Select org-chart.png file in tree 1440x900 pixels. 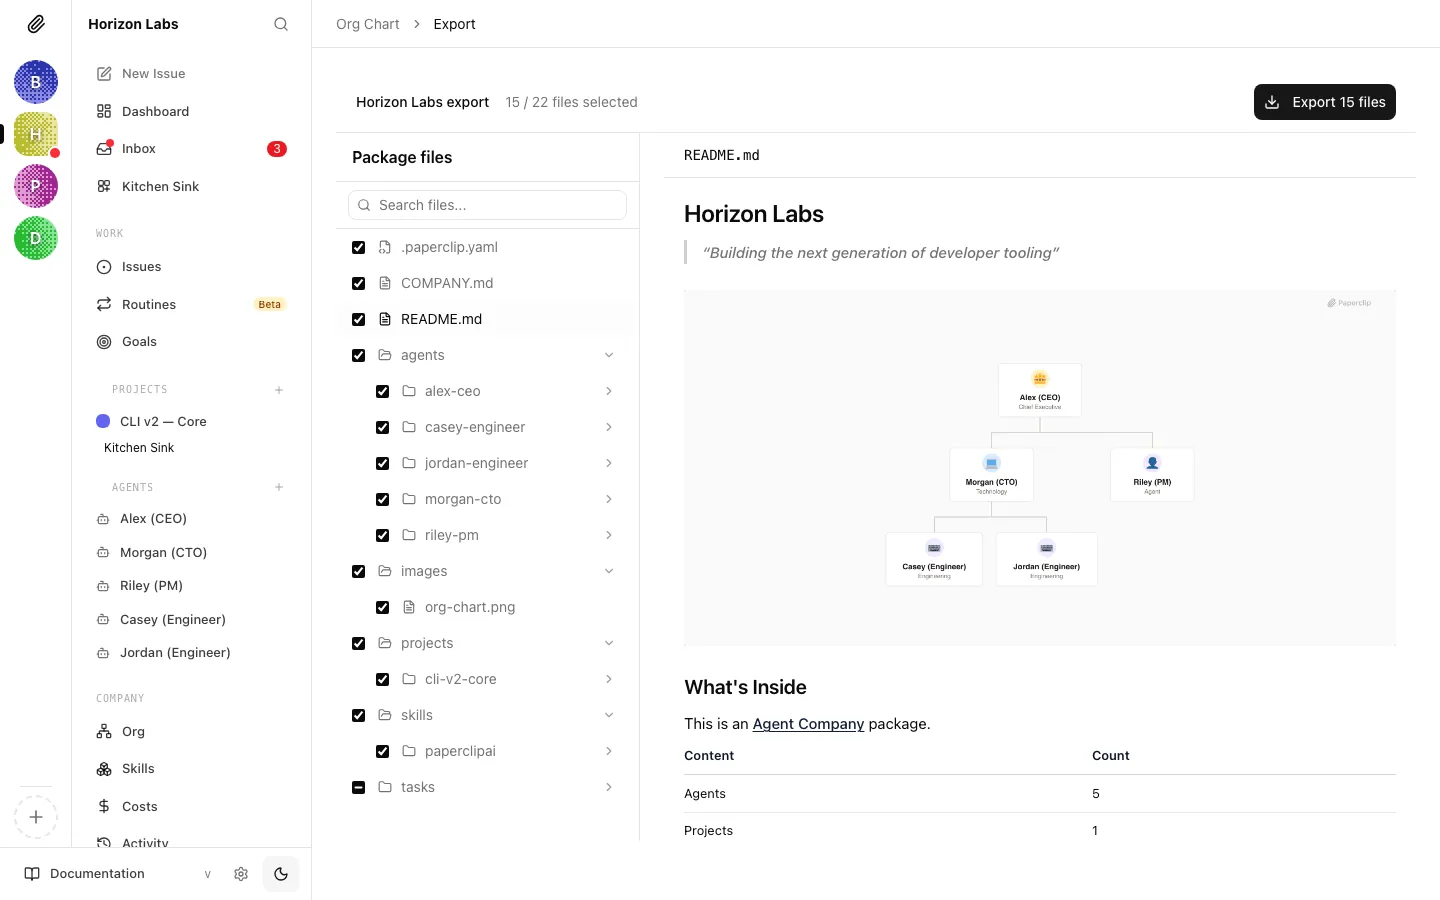[x=470, y=607]
